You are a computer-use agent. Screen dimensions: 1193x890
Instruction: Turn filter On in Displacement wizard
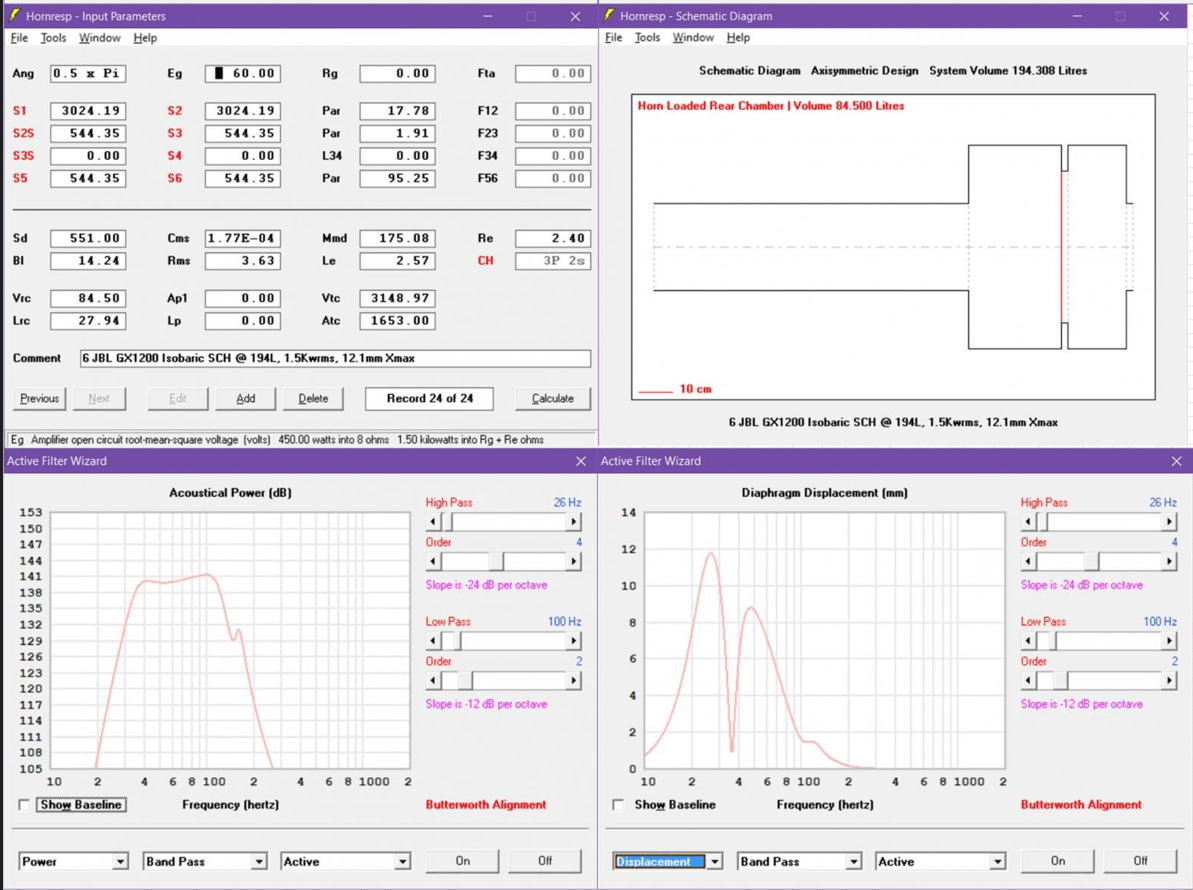(1058, 861)
